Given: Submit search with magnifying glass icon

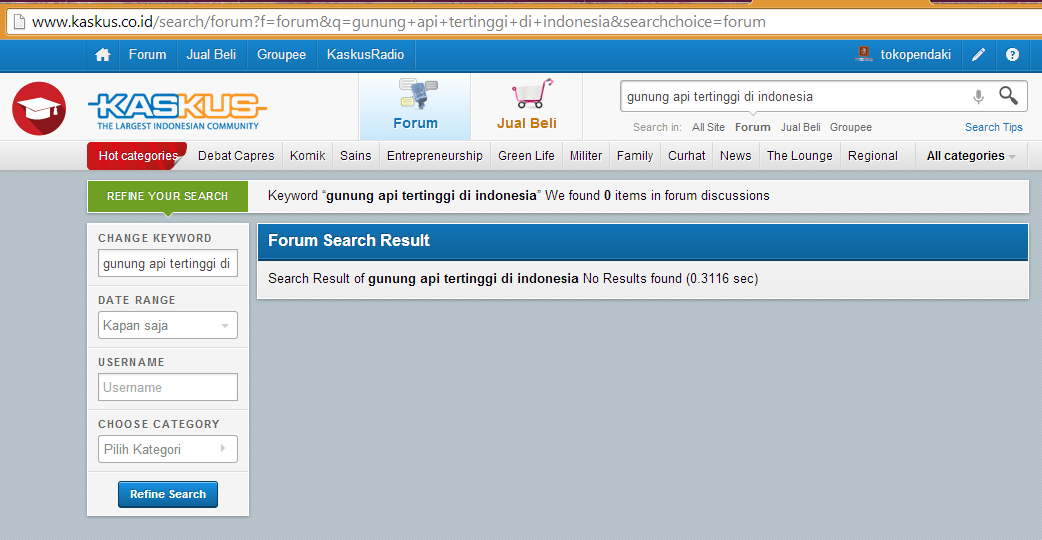Looking at the screenshot, I should [x=1008, y=96].
